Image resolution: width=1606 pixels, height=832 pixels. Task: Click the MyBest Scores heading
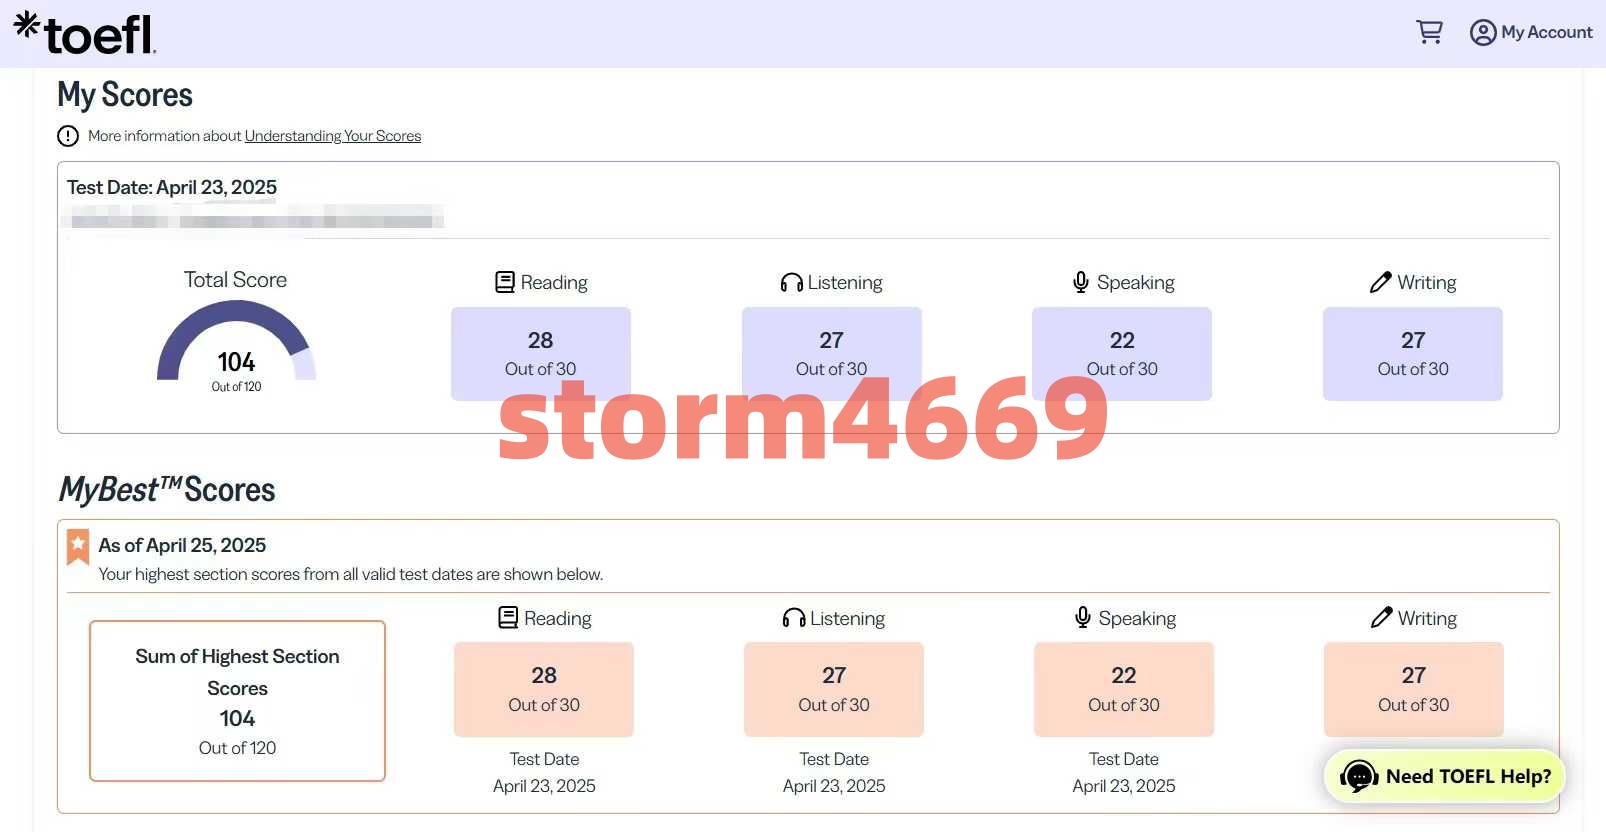[x=167, y=490]
